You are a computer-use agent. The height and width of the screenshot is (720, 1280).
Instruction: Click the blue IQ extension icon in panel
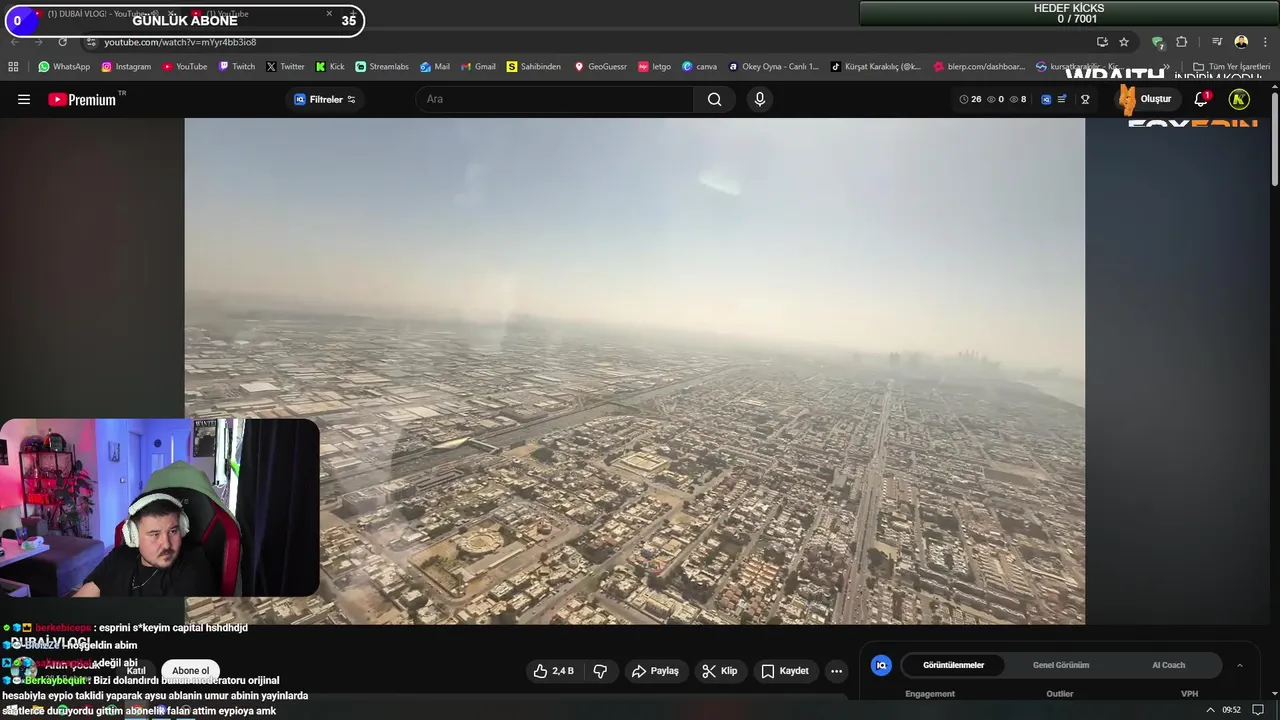tap(881, 665)
